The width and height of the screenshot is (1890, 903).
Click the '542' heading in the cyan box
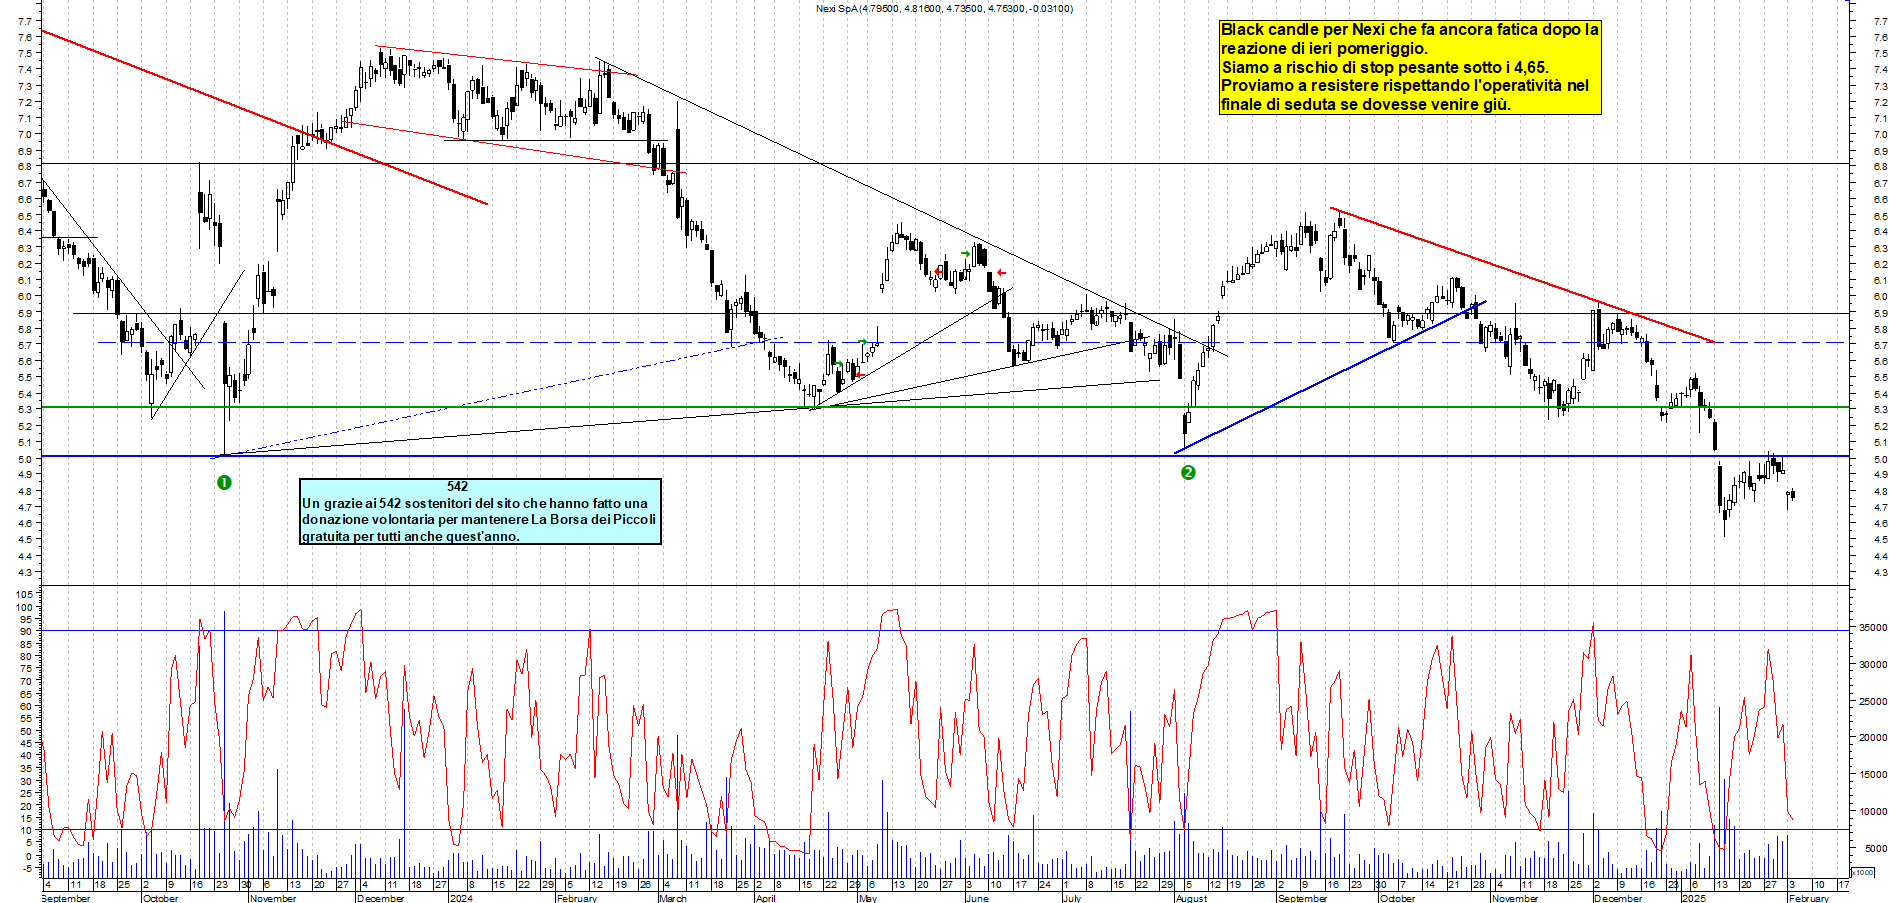457,487
